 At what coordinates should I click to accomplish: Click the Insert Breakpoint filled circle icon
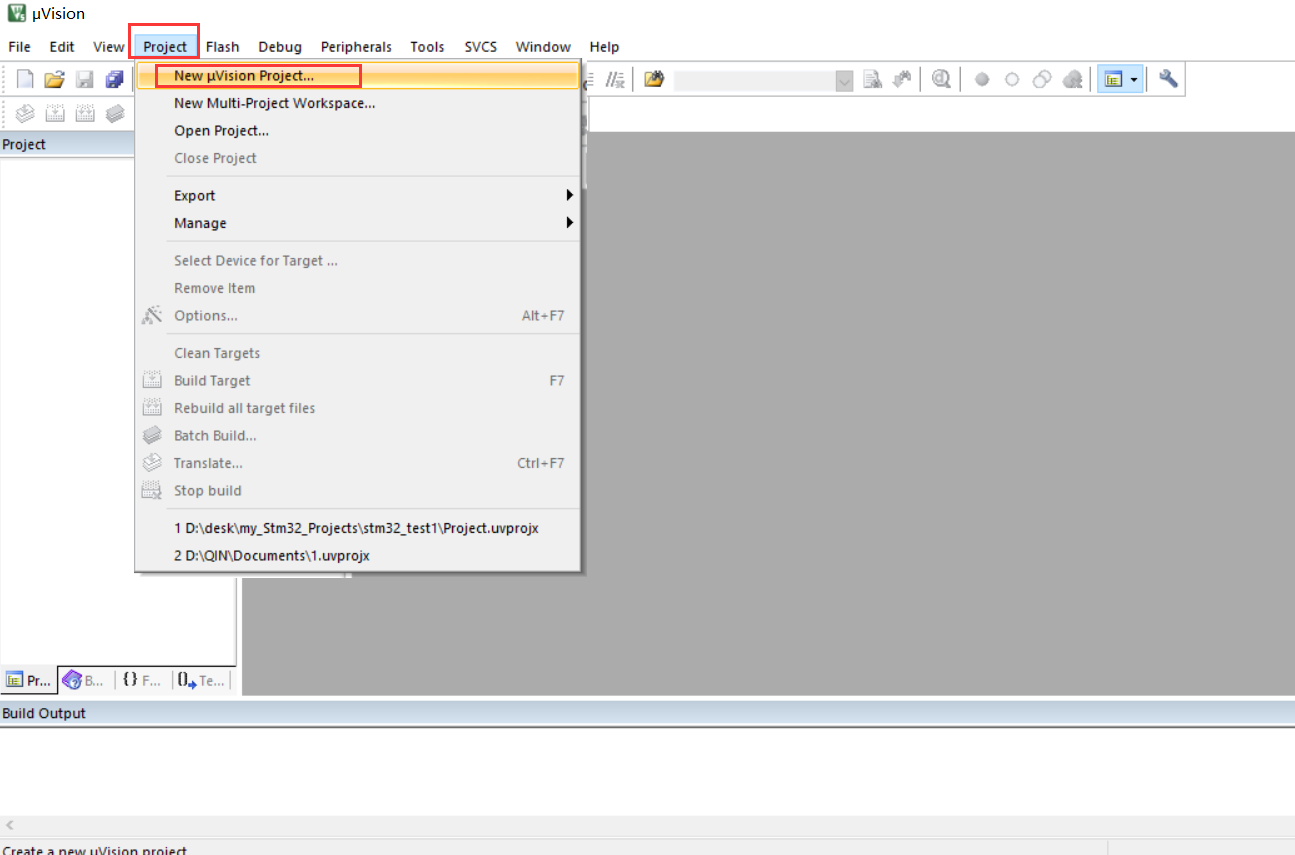(x=982, y=79)
